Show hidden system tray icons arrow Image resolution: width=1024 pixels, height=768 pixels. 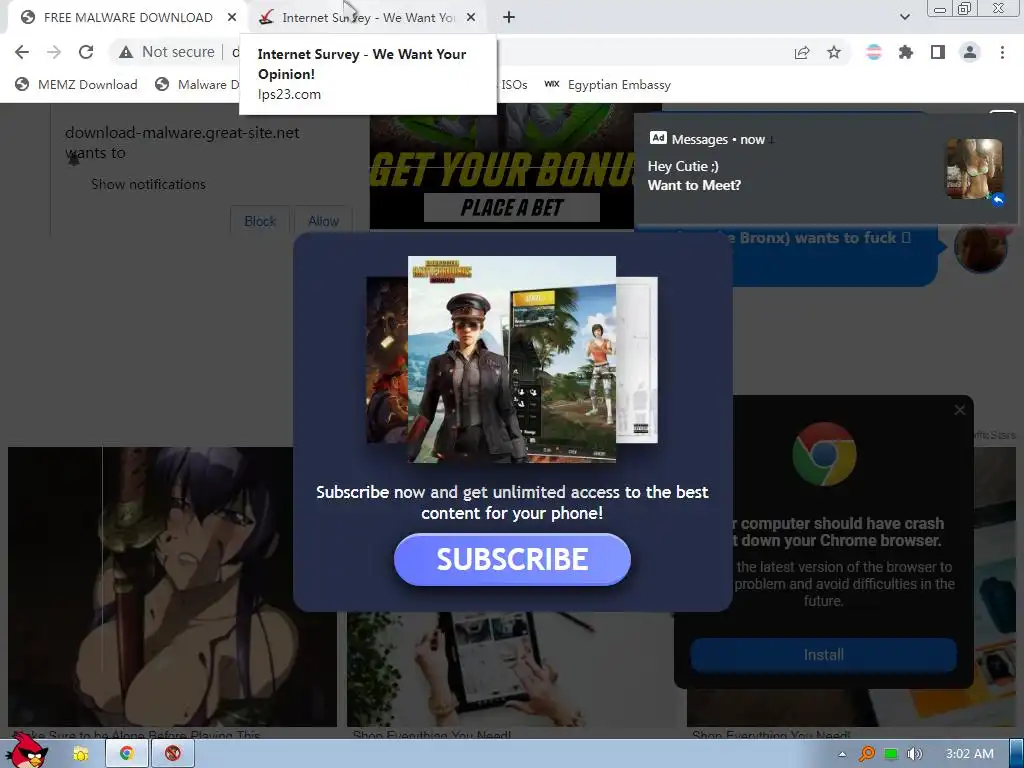pyautogui.click(x=842, y=754)
